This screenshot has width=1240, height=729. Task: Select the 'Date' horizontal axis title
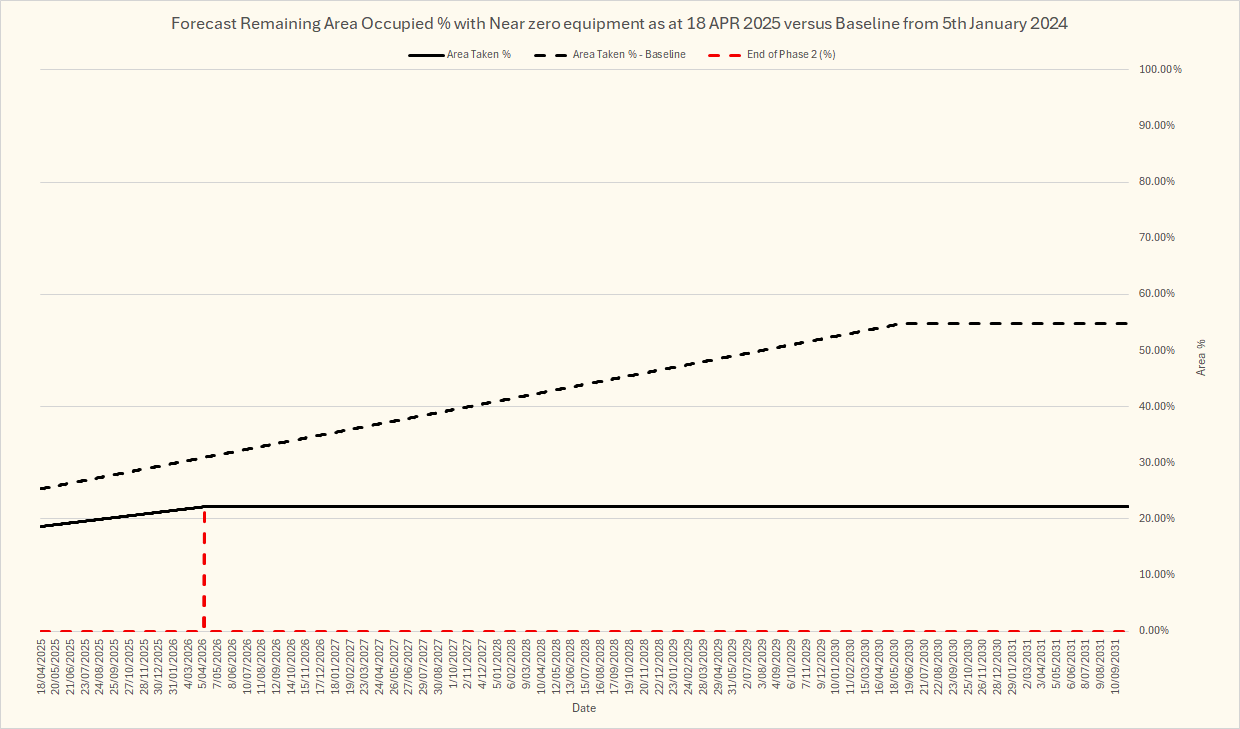point(584,709)
